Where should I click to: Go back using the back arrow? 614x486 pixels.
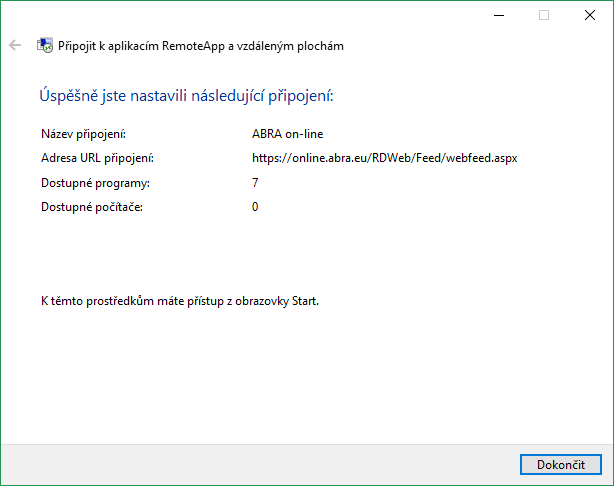15,45
